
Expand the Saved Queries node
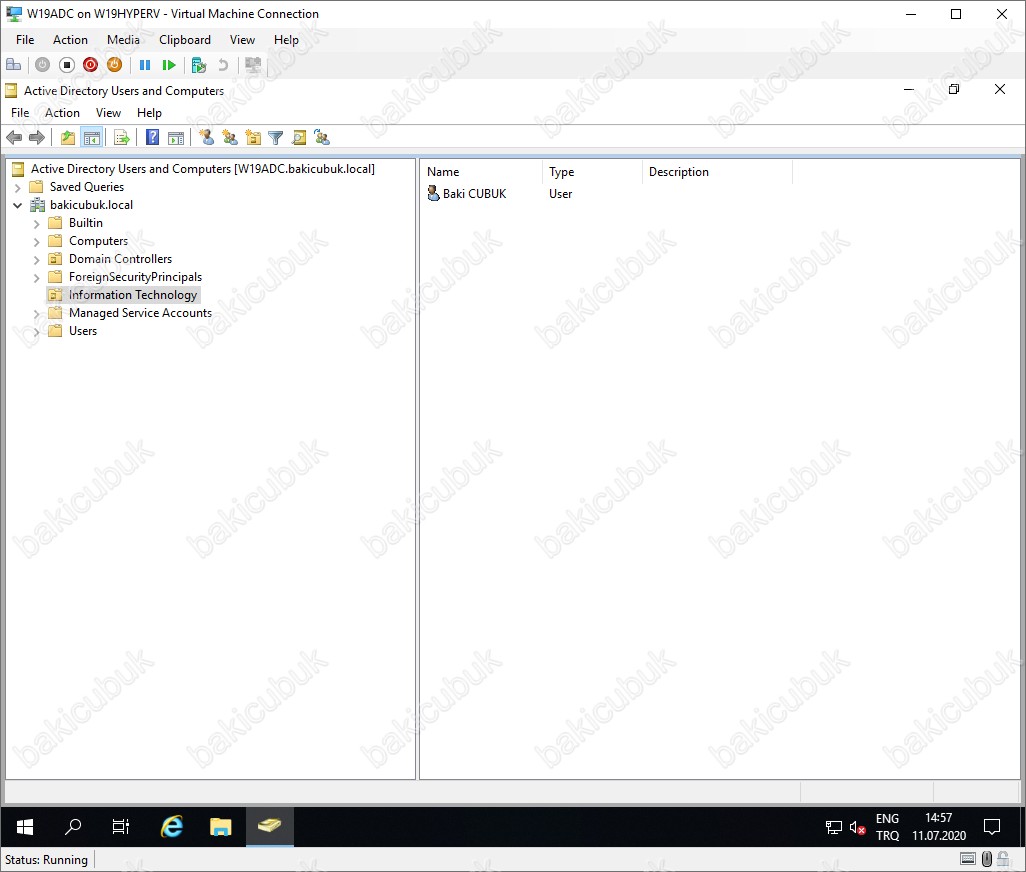click(x=18, y=187)
